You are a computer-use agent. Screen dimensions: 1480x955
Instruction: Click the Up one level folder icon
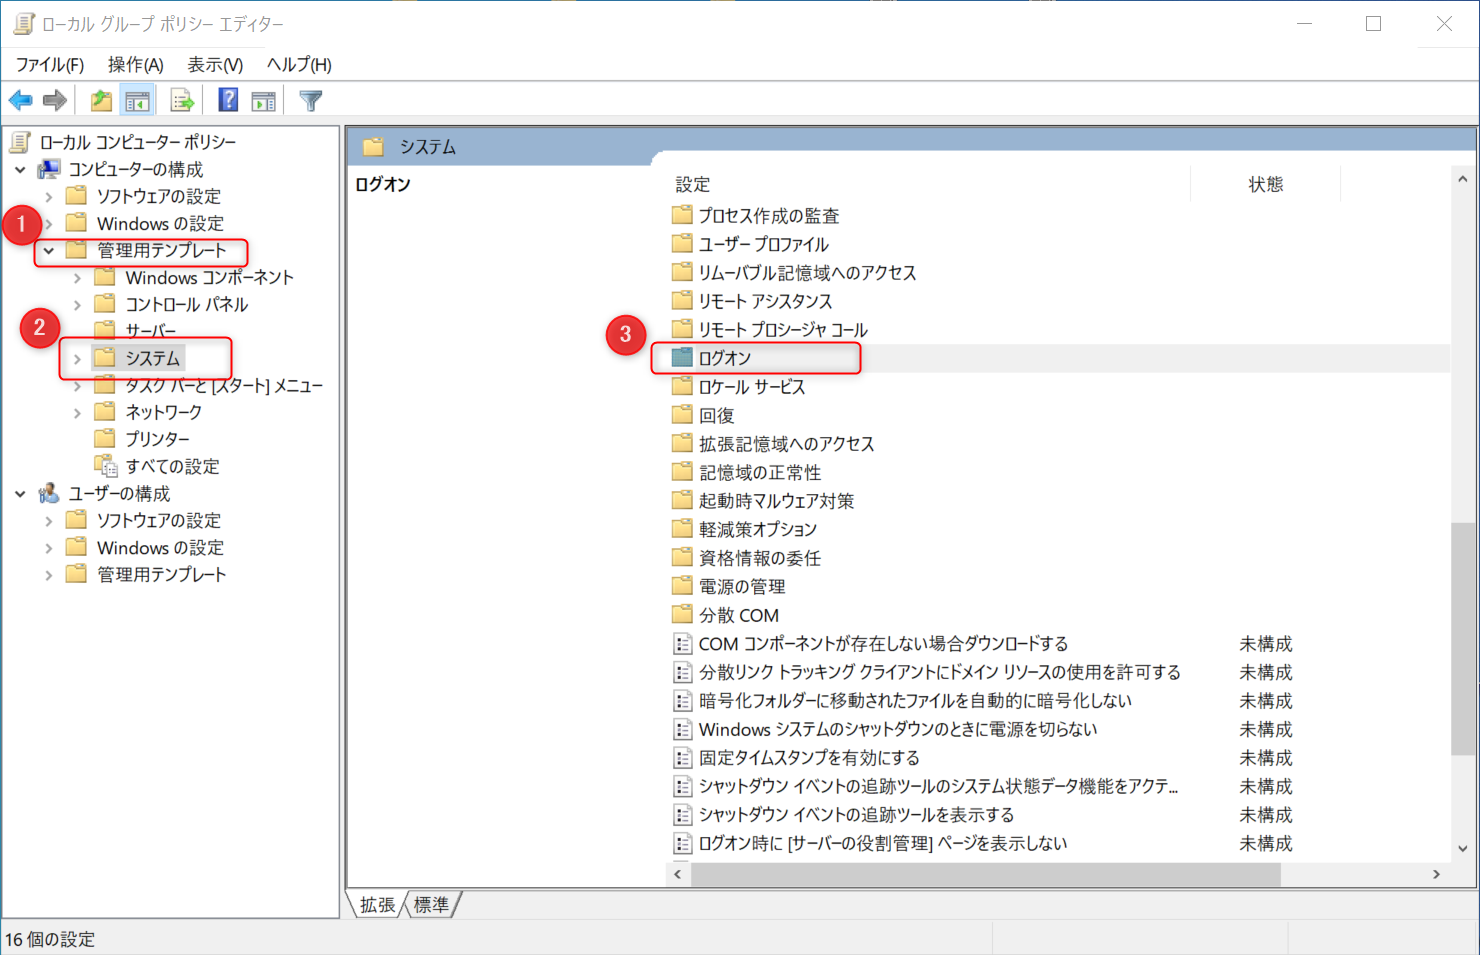(100, 99)
